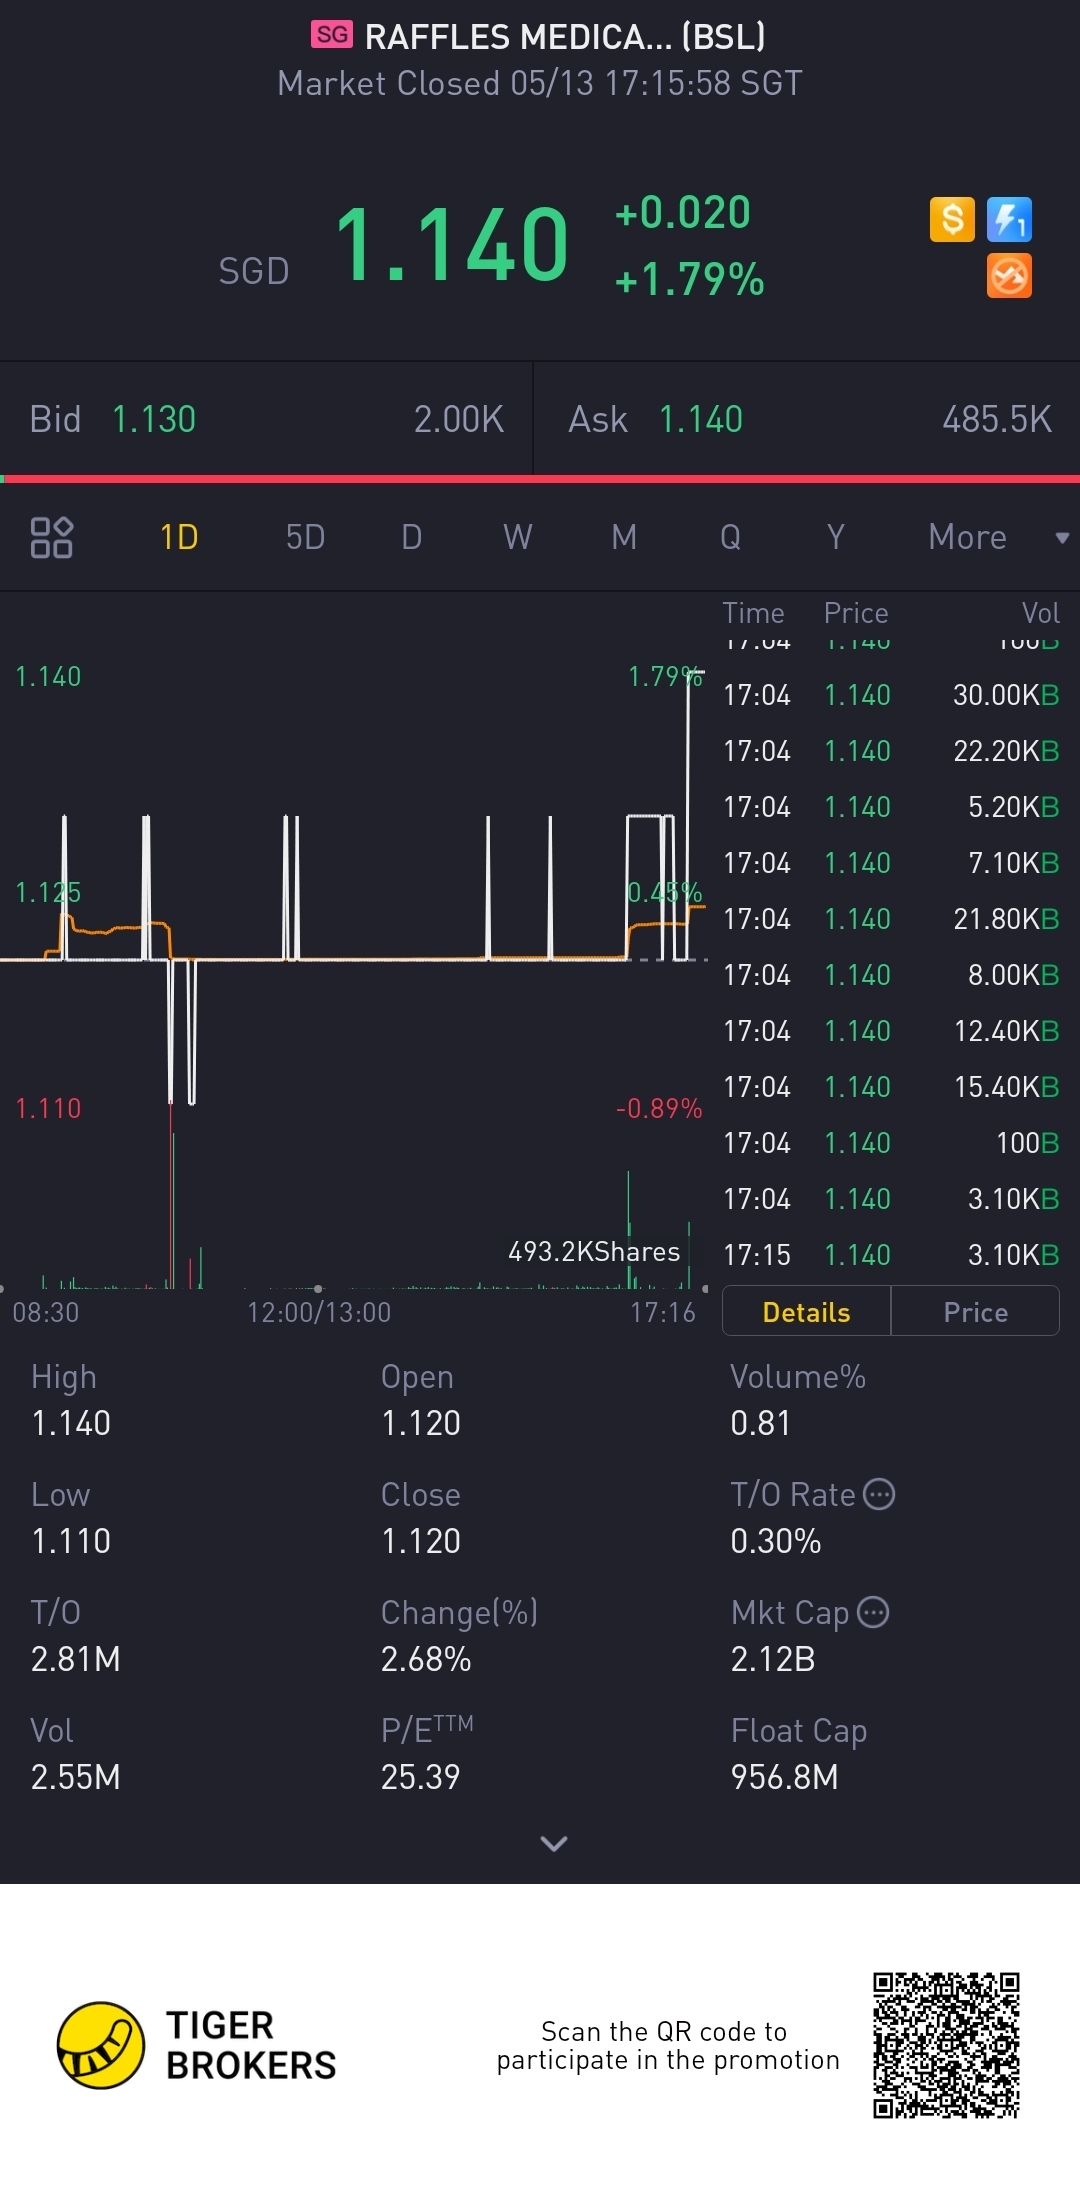Select the 17:04 trade row 100
Screen dimensions: 1080x2207
pyautogui.click(x=891, y=1143)
